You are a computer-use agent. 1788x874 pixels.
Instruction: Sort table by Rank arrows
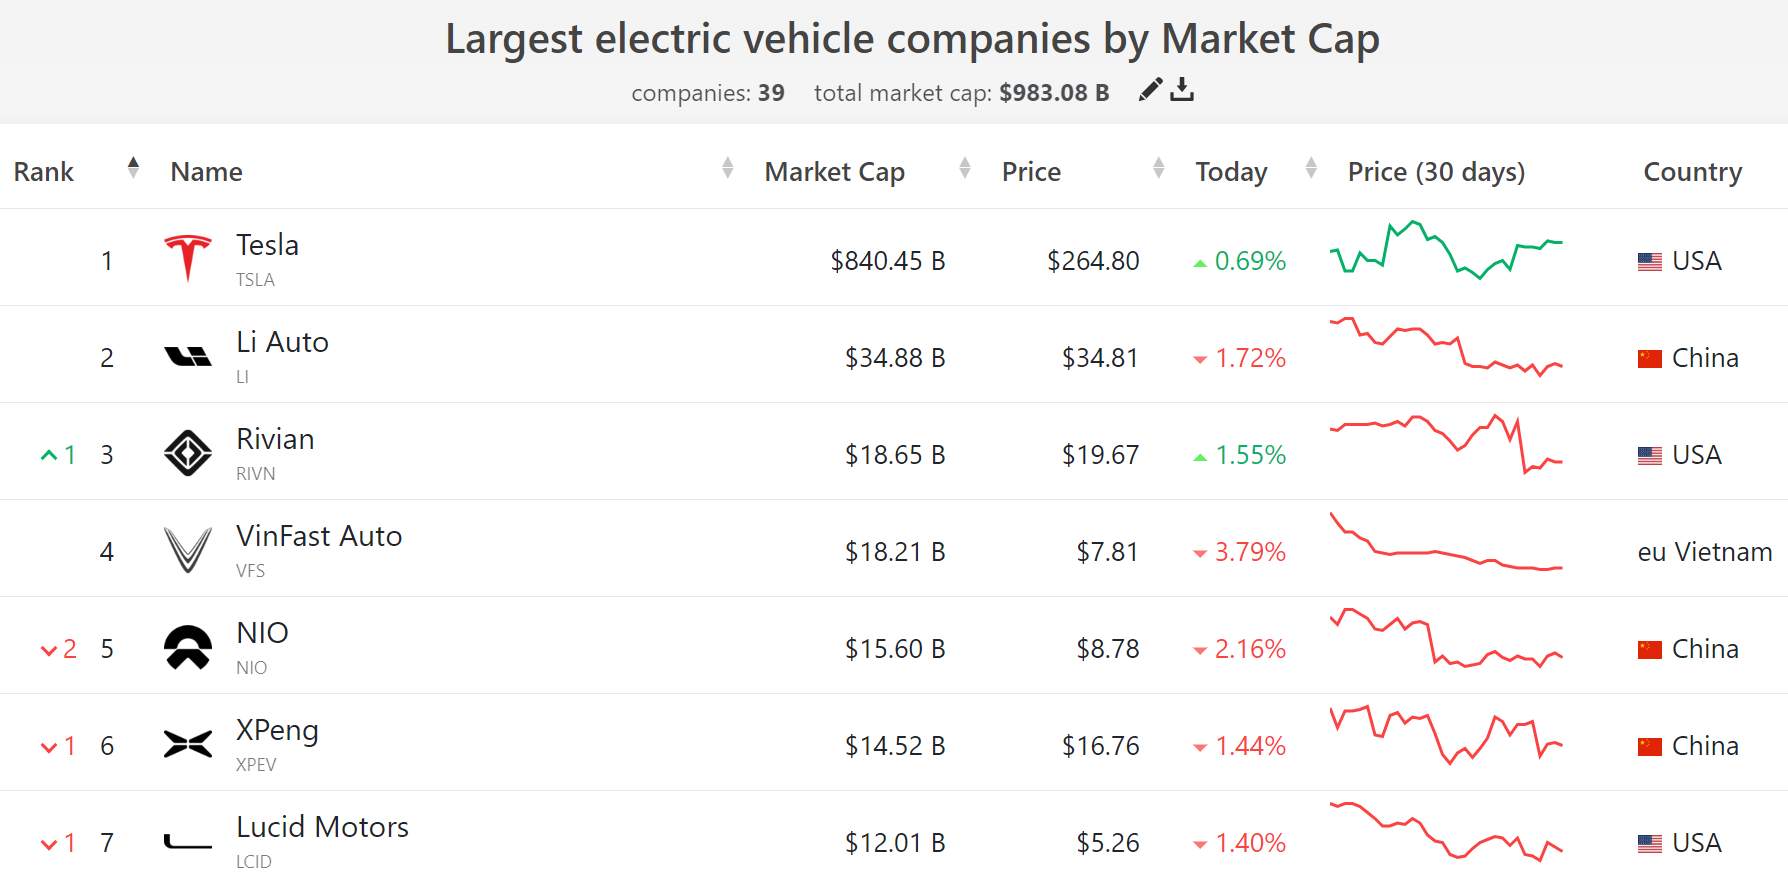[133, 168]
